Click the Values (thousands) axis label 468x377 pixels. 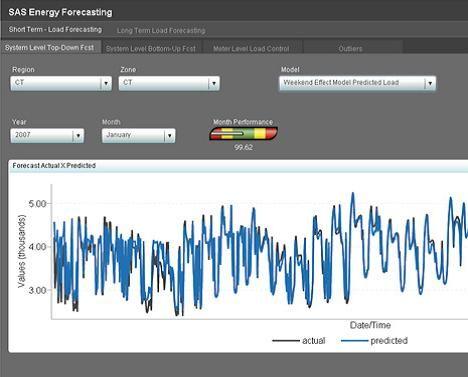point(21,251)
